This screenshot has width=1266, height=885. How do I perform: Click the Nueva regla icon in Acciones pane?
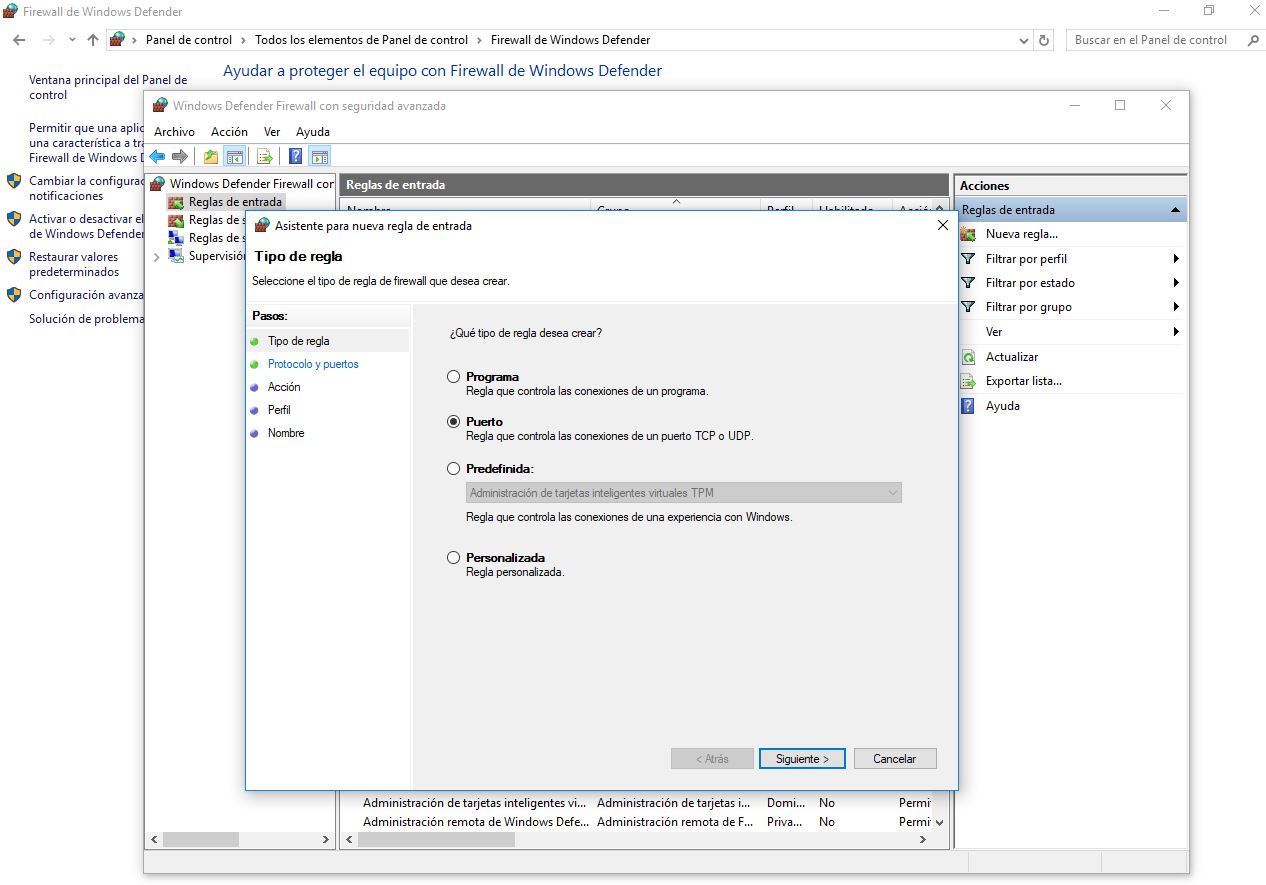968,234
